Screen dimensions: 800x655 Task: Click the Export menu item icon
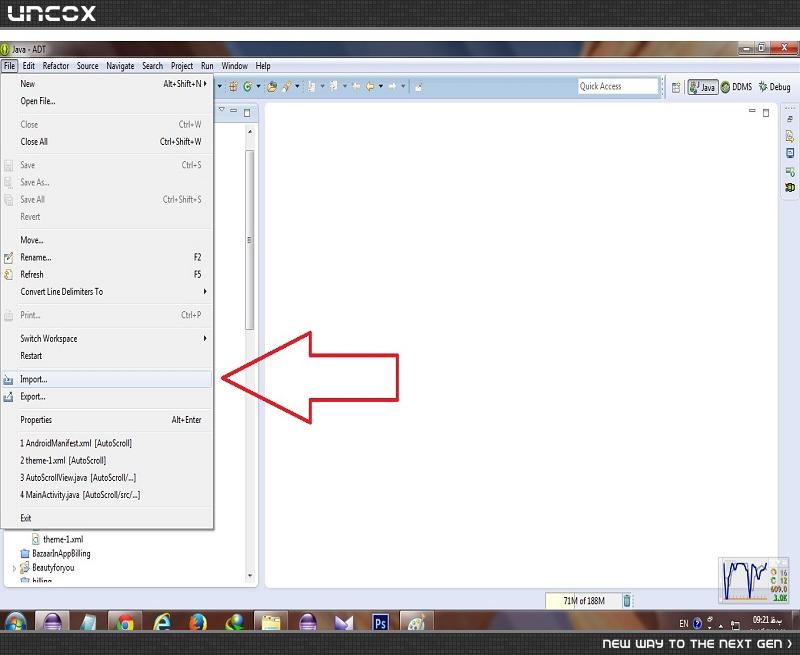tap(8, 397)
